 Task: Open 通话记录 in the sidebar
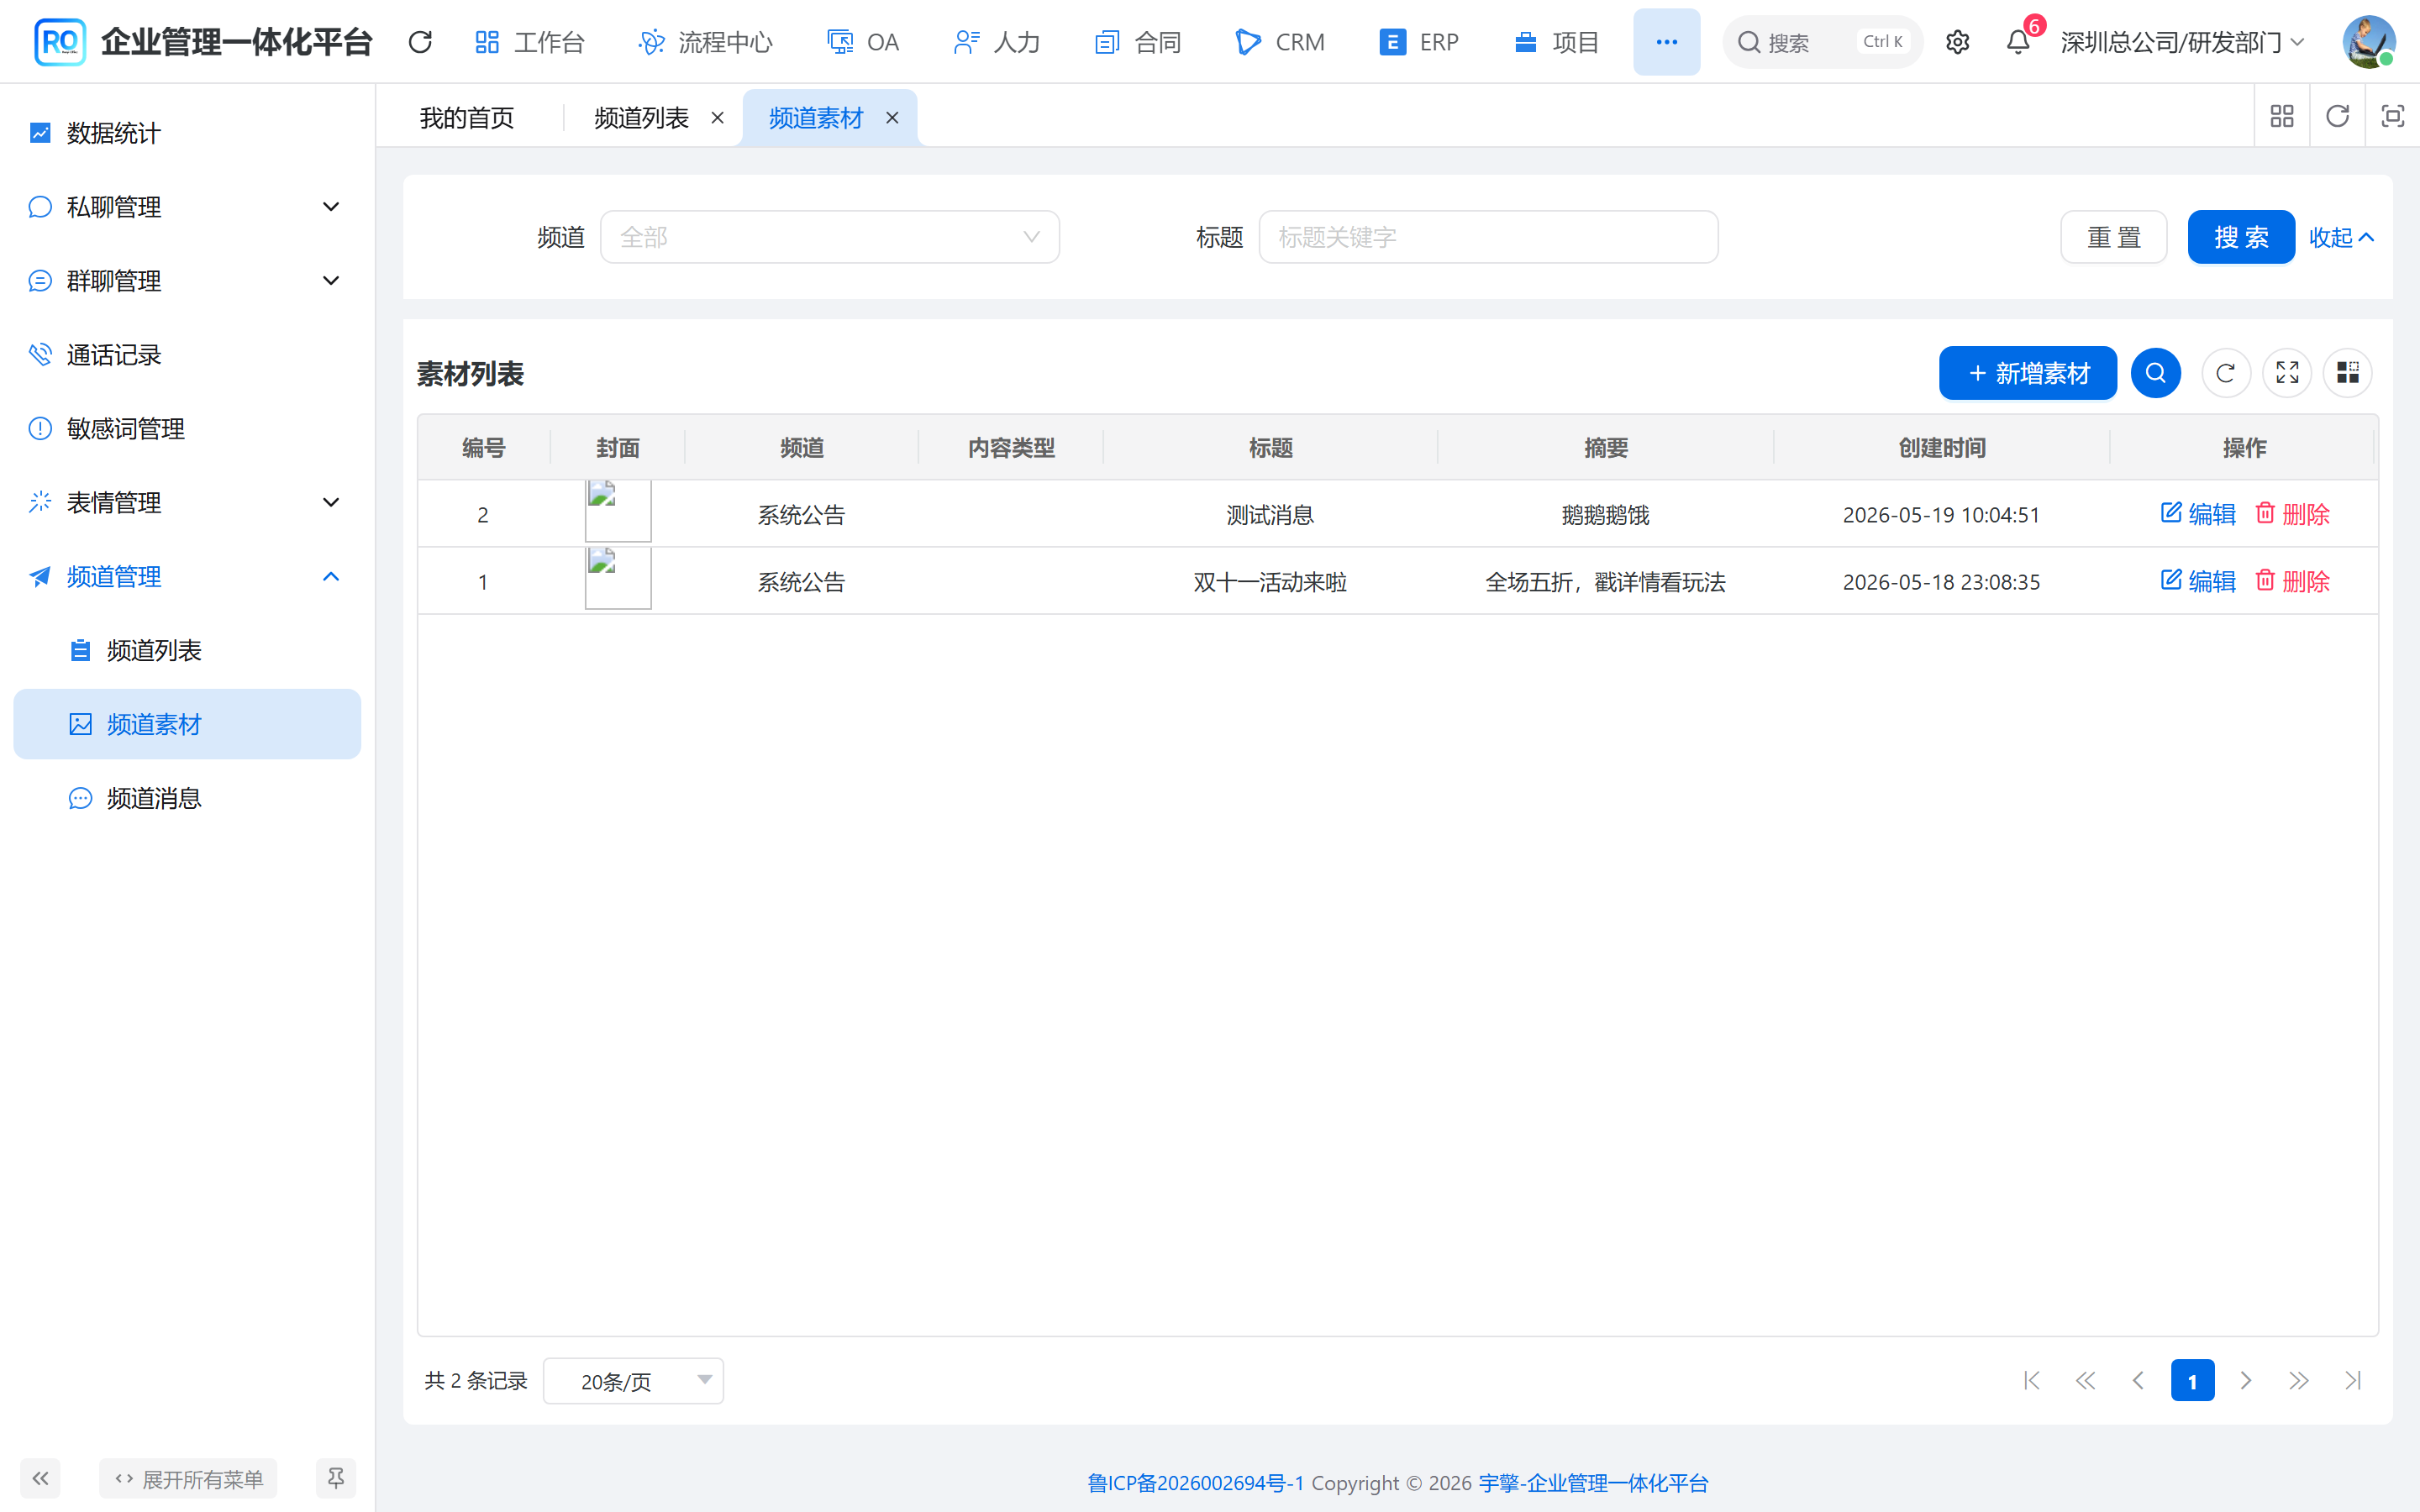(x=187, y=355)
